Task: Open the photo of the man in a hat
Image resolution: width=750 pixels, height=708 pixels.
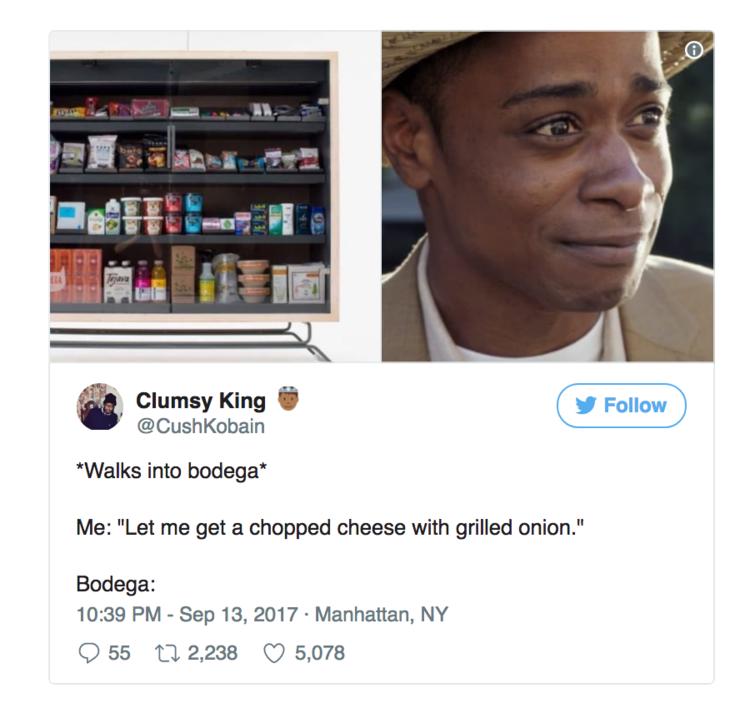Action: 547,197
